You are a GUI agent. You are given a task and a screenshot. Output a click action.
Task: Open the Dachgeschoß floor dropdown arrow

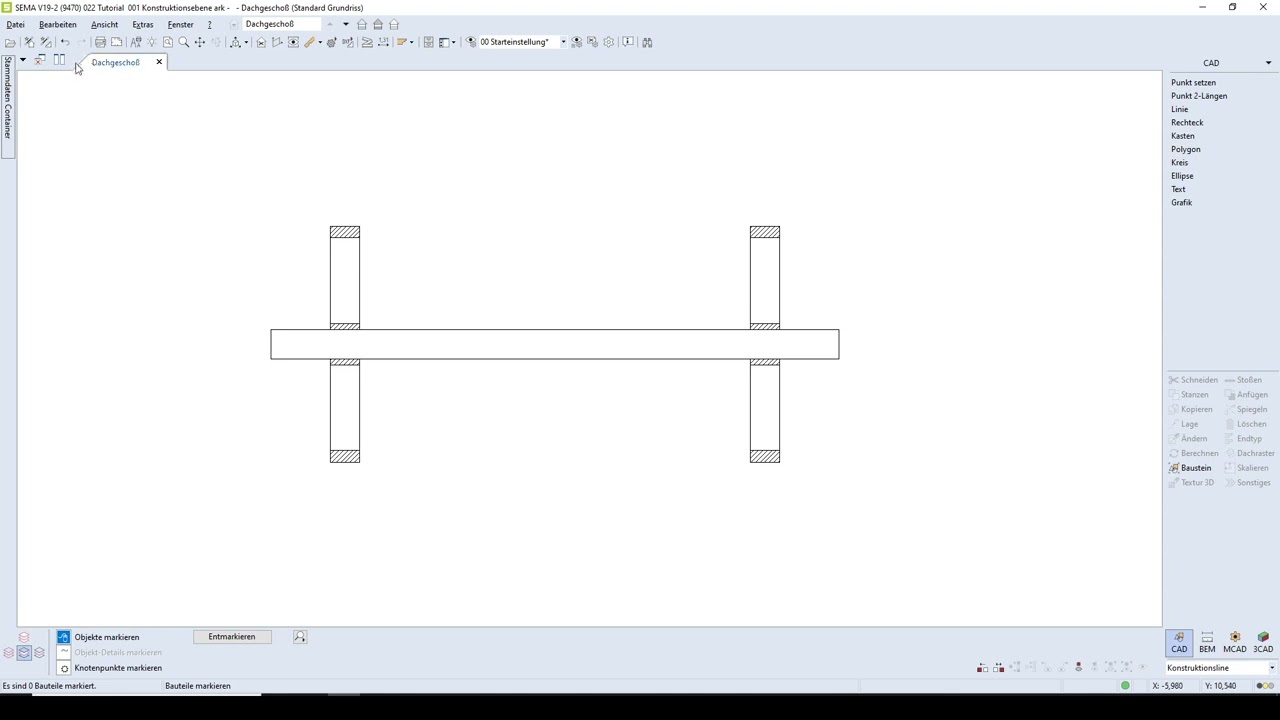point(346,24)
